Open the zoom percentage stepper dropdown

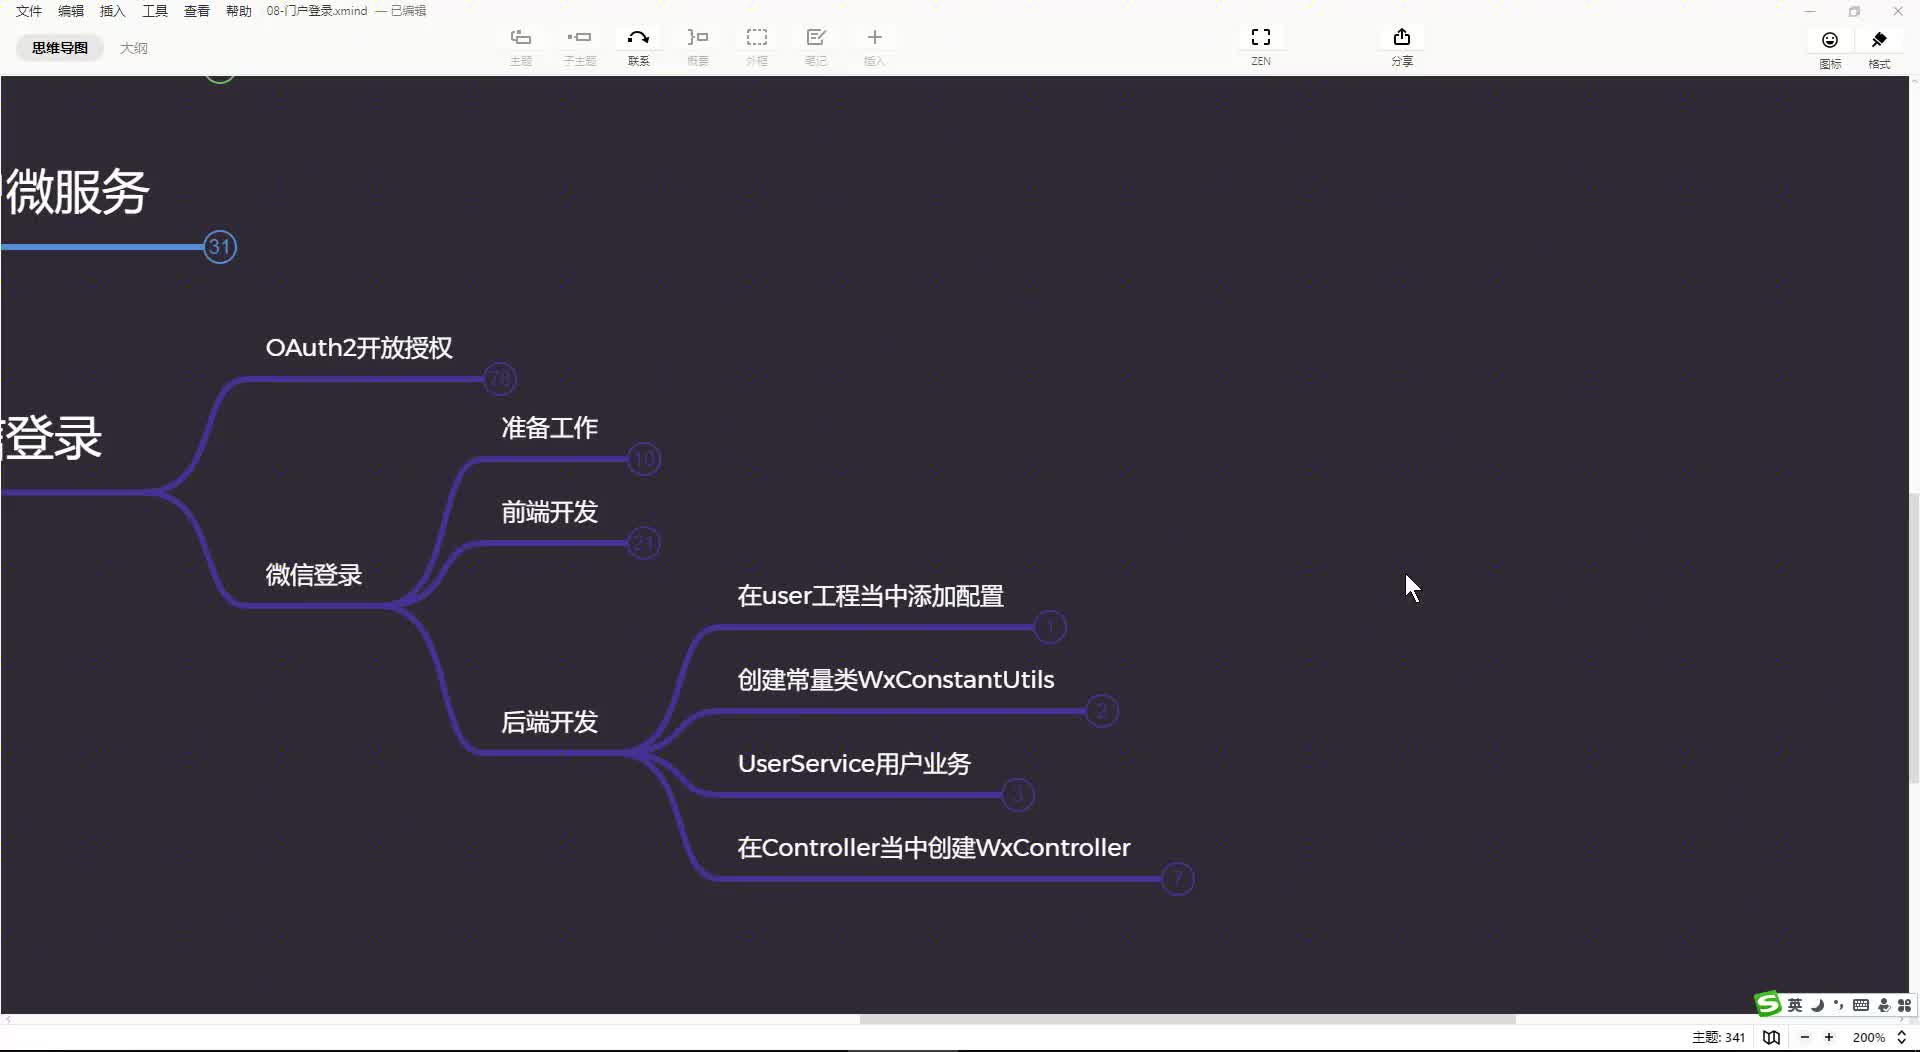click(x=1902, y=1037)
